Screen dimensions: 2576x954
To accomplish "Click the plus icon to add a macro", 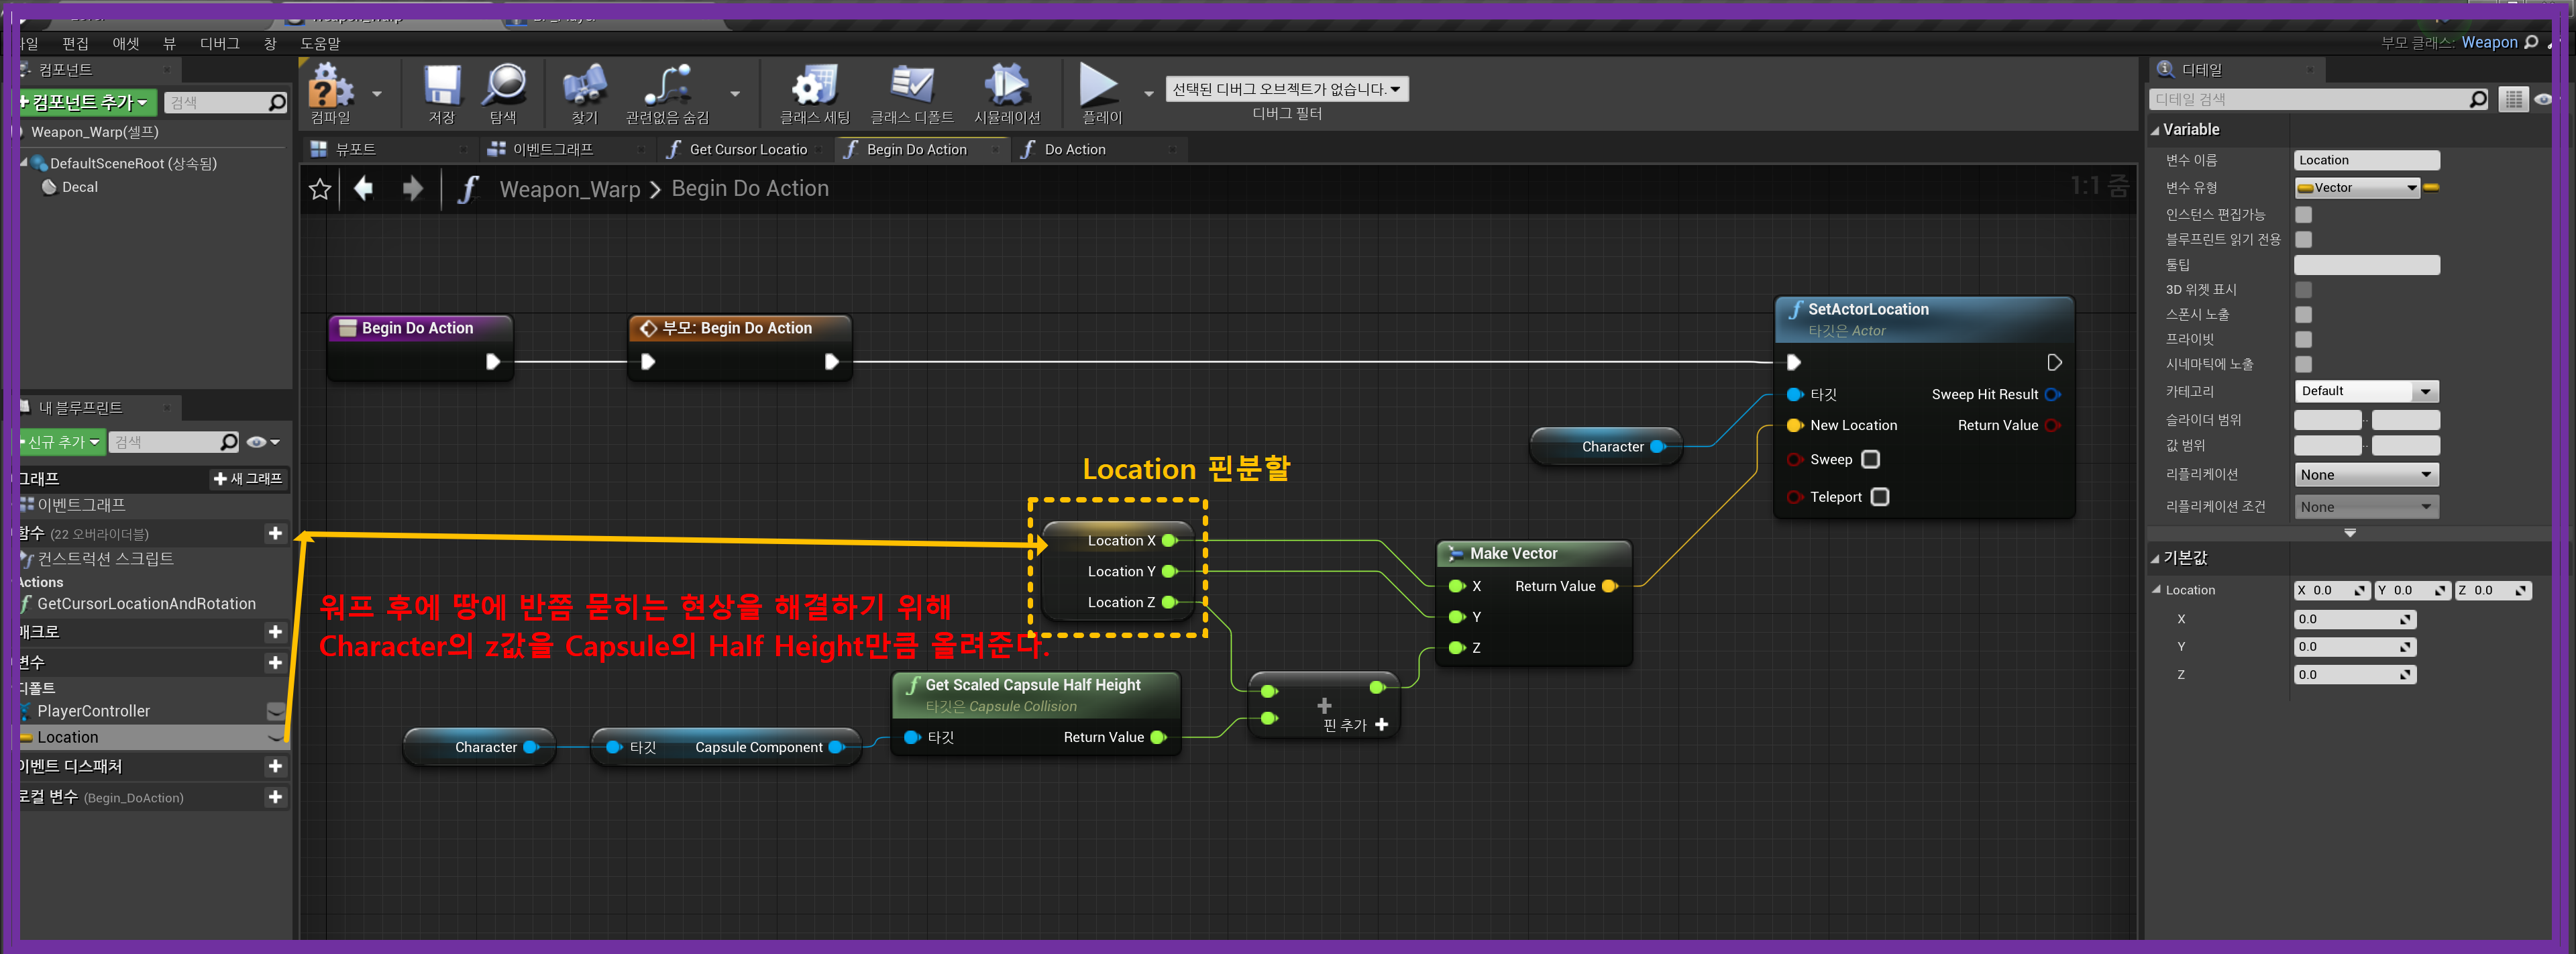I will (x=275, y=632).
